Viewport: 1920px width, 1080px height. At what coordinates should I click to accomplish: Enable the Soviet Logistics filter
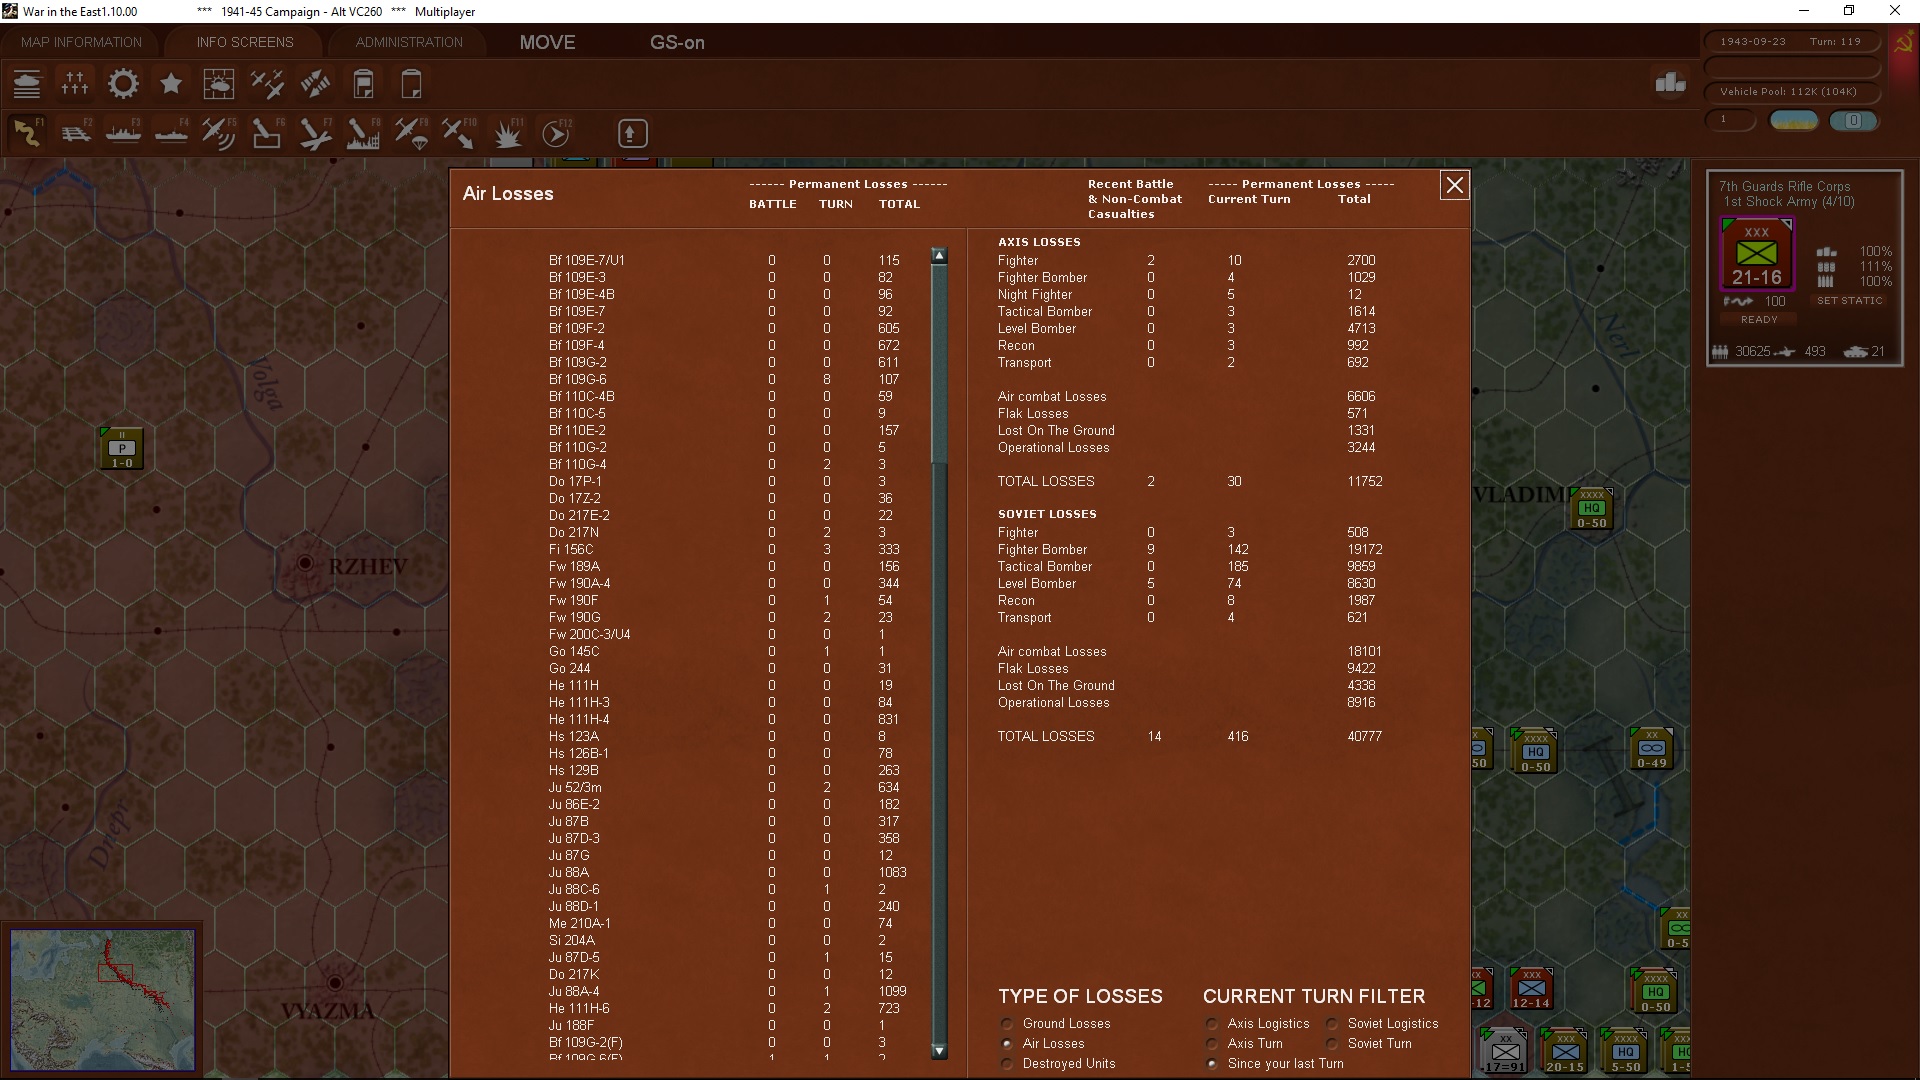pyautogui.click(x=1332, y=1024)
